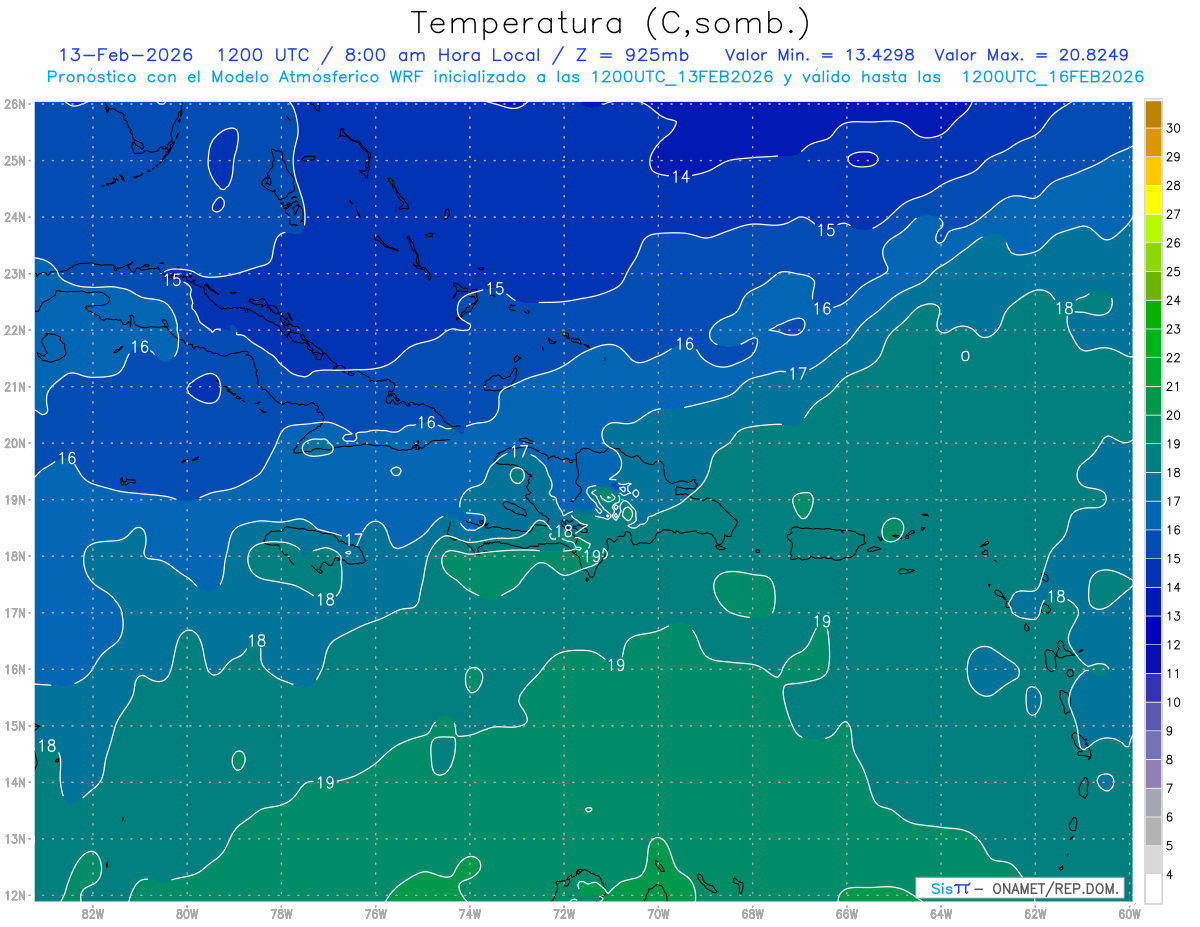Screen dimensions: 1200x927
Task: Click the 'Valor Min. = 13.4298' readout
Action: coord(822,55)
